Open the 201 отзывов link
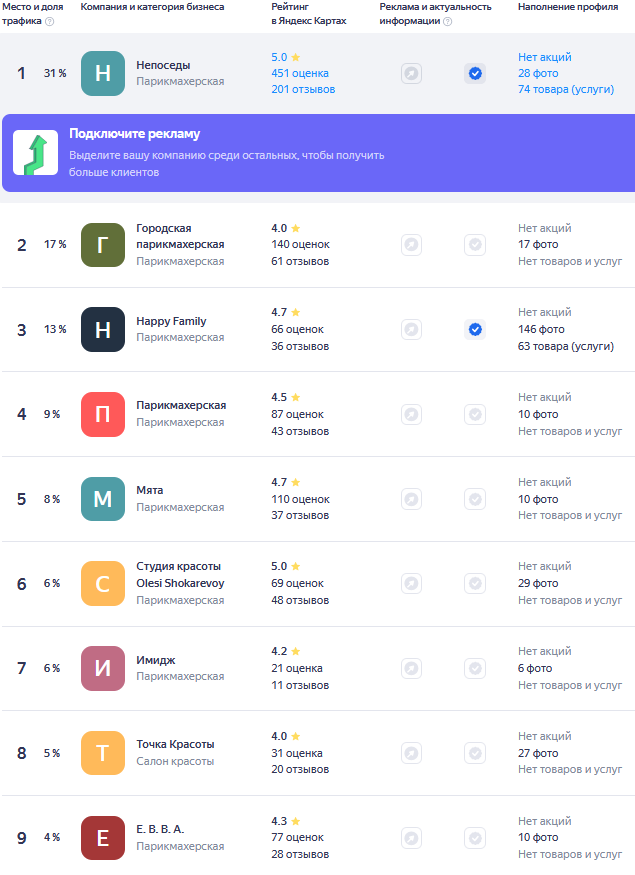 303,89
